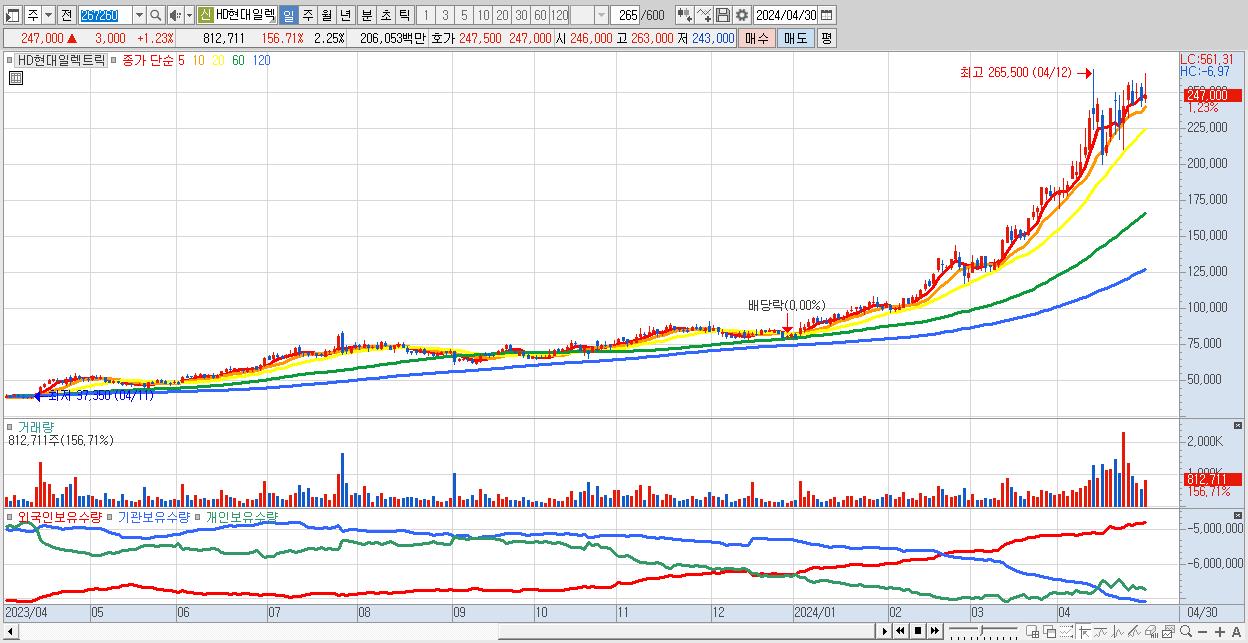The width and height of the screenshot is (1248, 643).
Task: Click the candlestick indicator add icon
Action: tap(684, 15)
